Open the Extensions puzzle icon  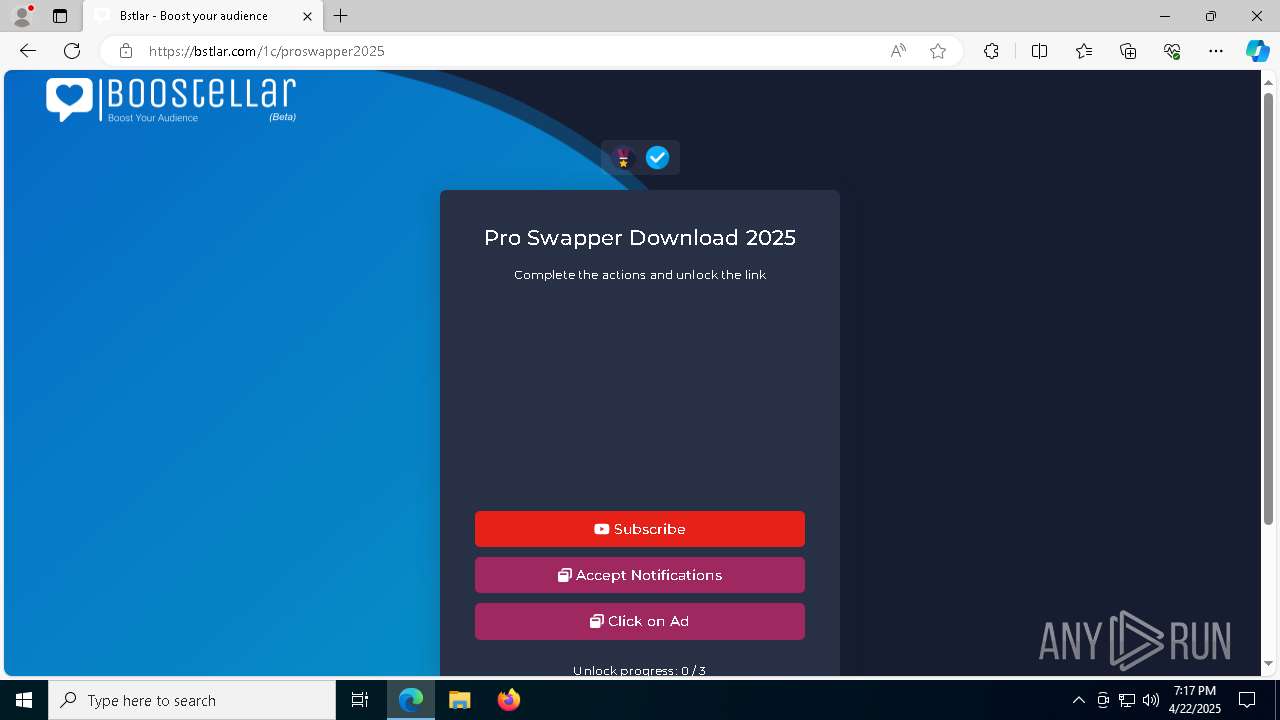pyautogui.click(x=991, y=51)
